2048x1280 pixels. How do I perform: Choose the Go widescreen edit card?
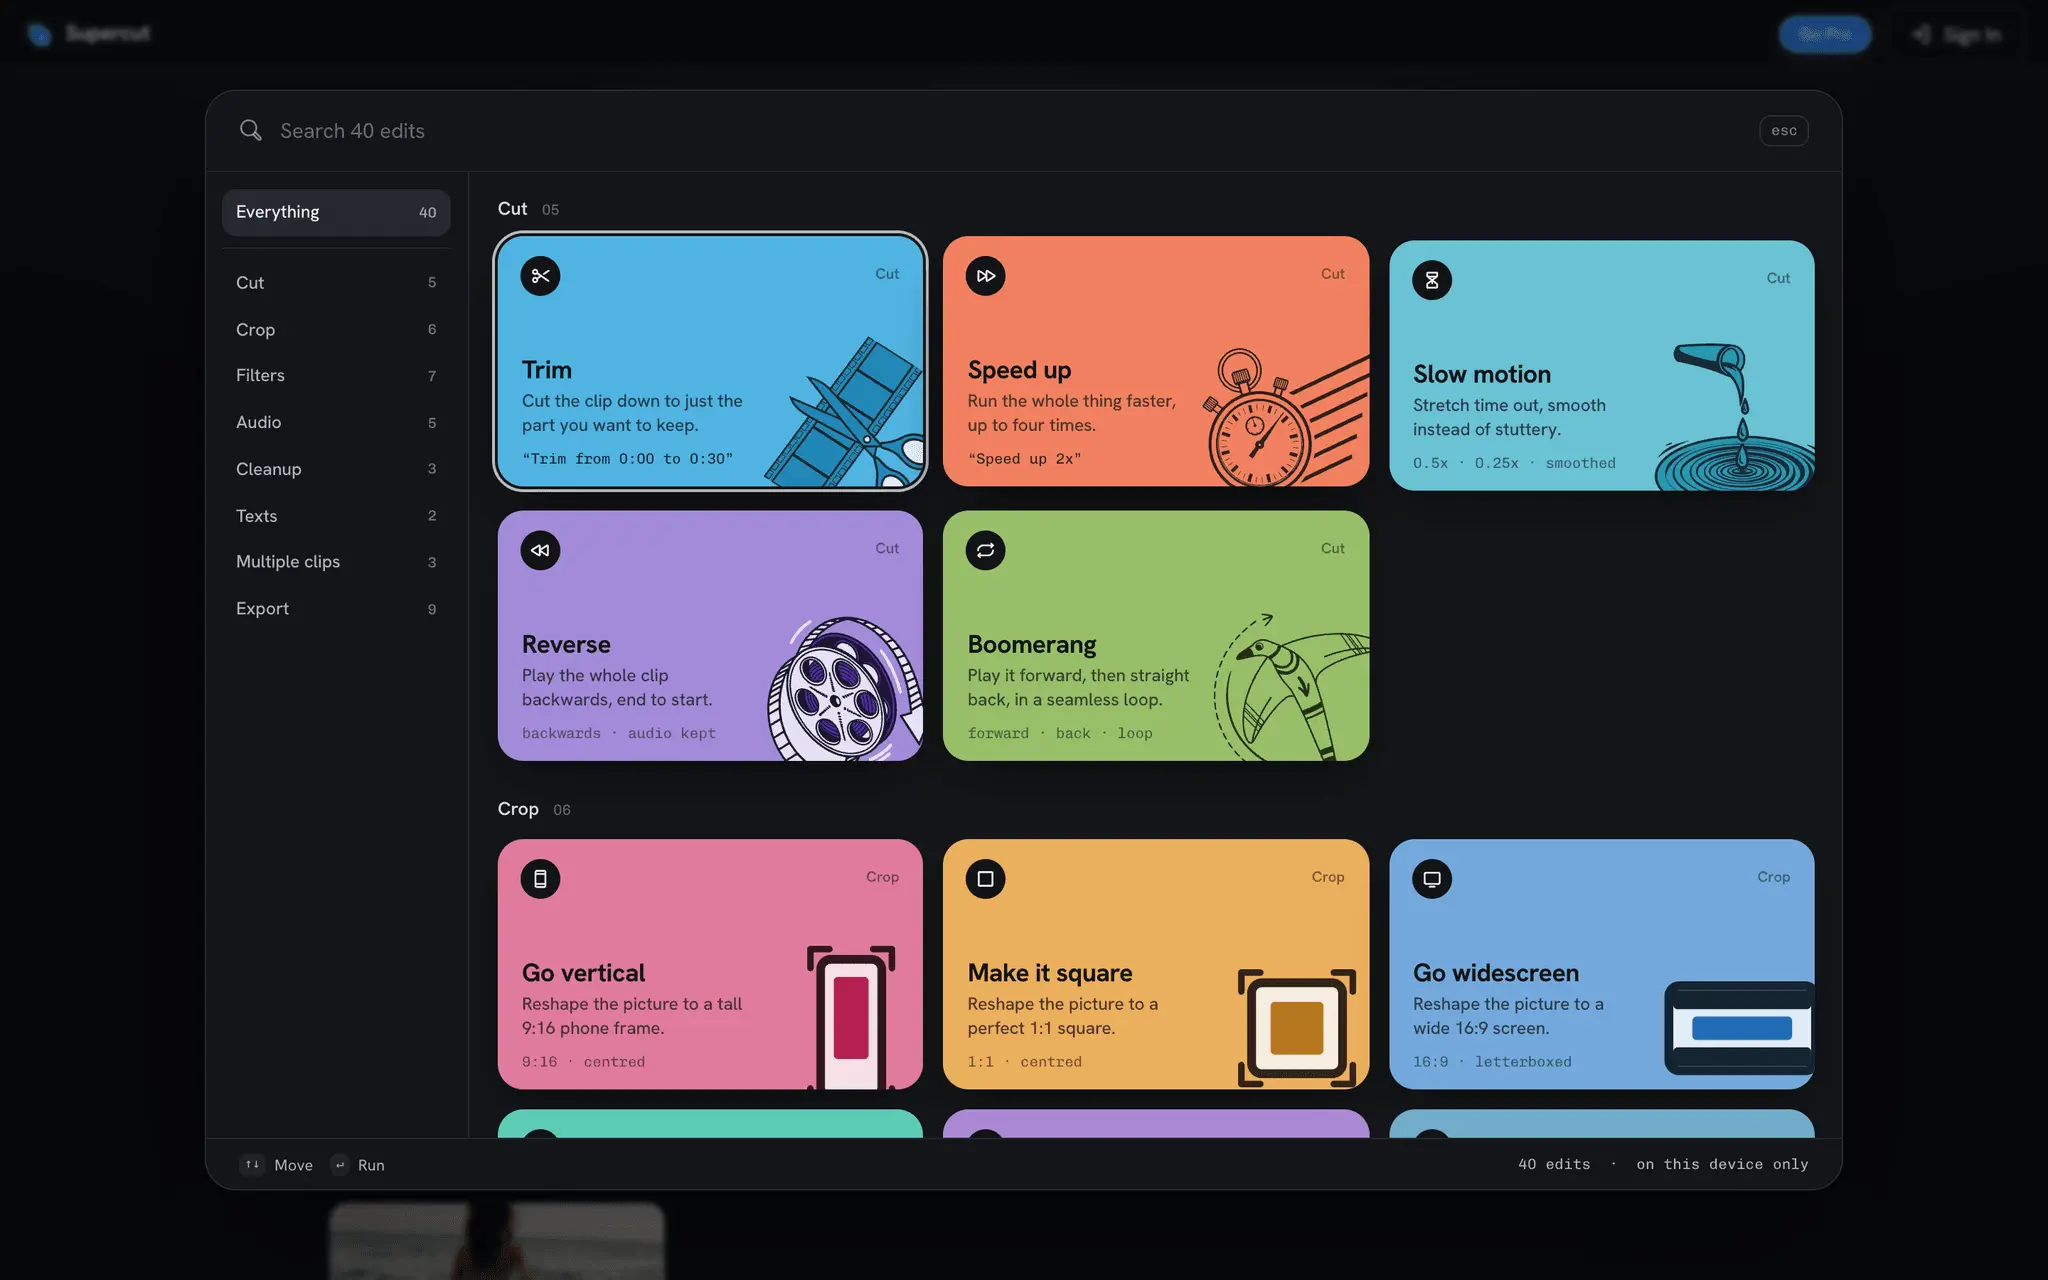[x=1602, y=964]
